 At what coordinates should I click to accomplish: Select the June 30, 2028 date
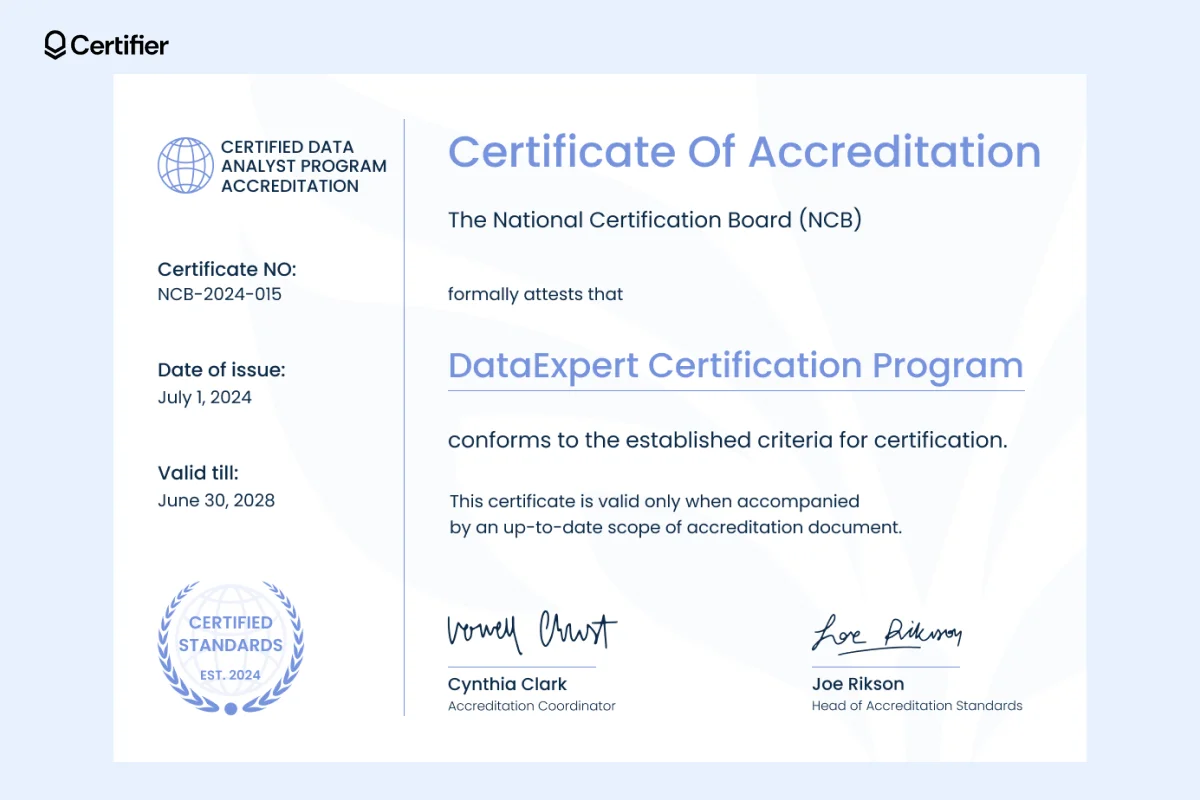point(216,500)
